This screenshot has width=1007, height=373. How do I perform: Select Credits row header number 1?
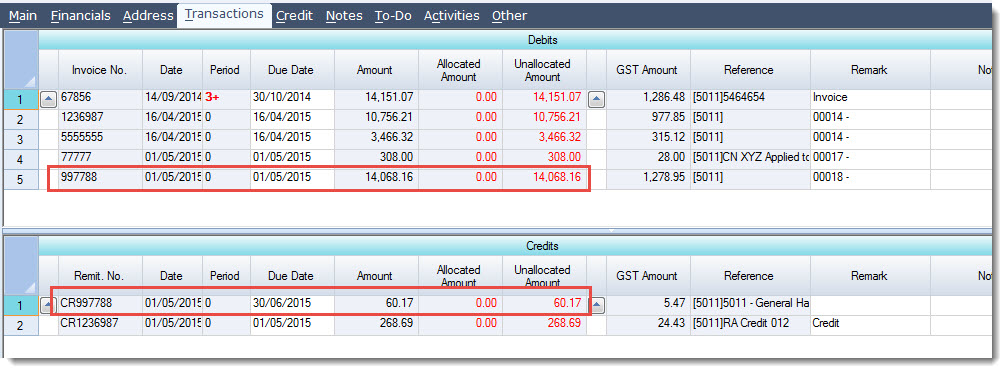21,305
